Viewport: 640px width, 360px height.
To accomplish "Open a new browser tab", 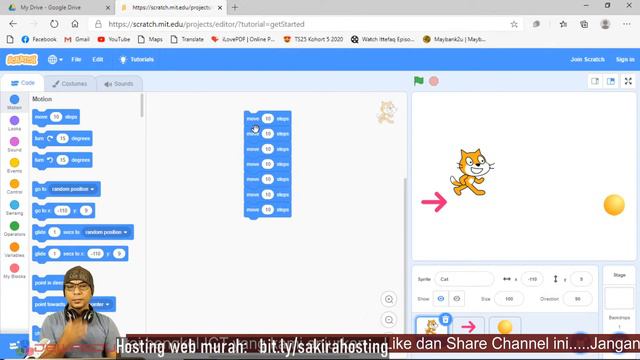I will (235, 7).
